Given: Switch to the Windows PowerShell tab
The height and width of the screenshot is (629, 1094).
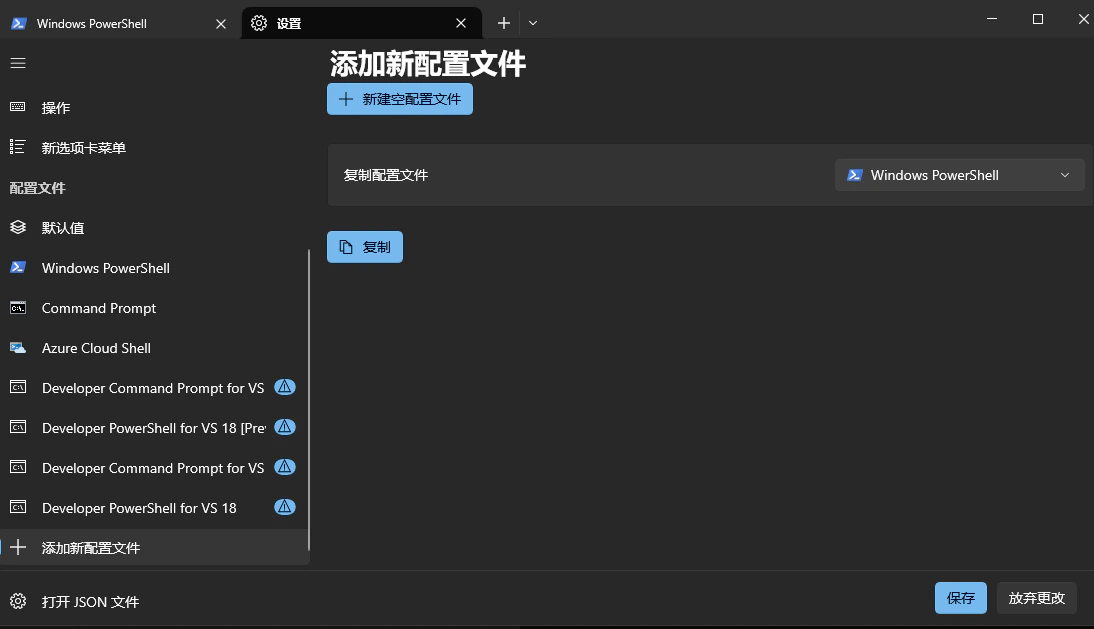Looking at the screenshot, I should (120, 23).
